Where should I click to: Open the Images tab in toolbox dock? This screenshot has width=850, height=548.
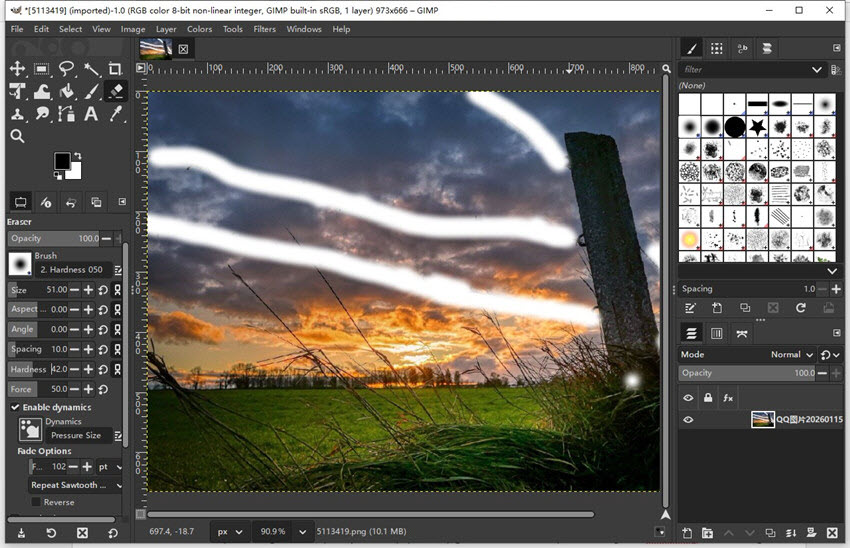96,202
